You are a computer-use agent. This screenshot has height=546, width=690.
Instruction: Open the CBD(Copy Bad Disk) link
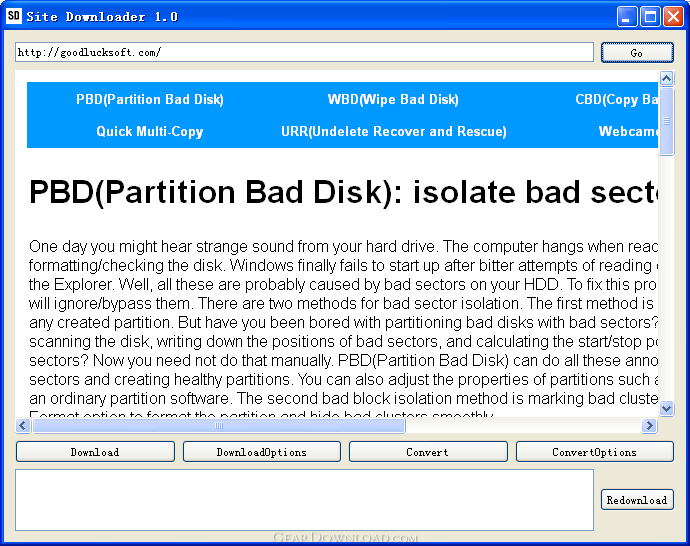coord(617,99)
